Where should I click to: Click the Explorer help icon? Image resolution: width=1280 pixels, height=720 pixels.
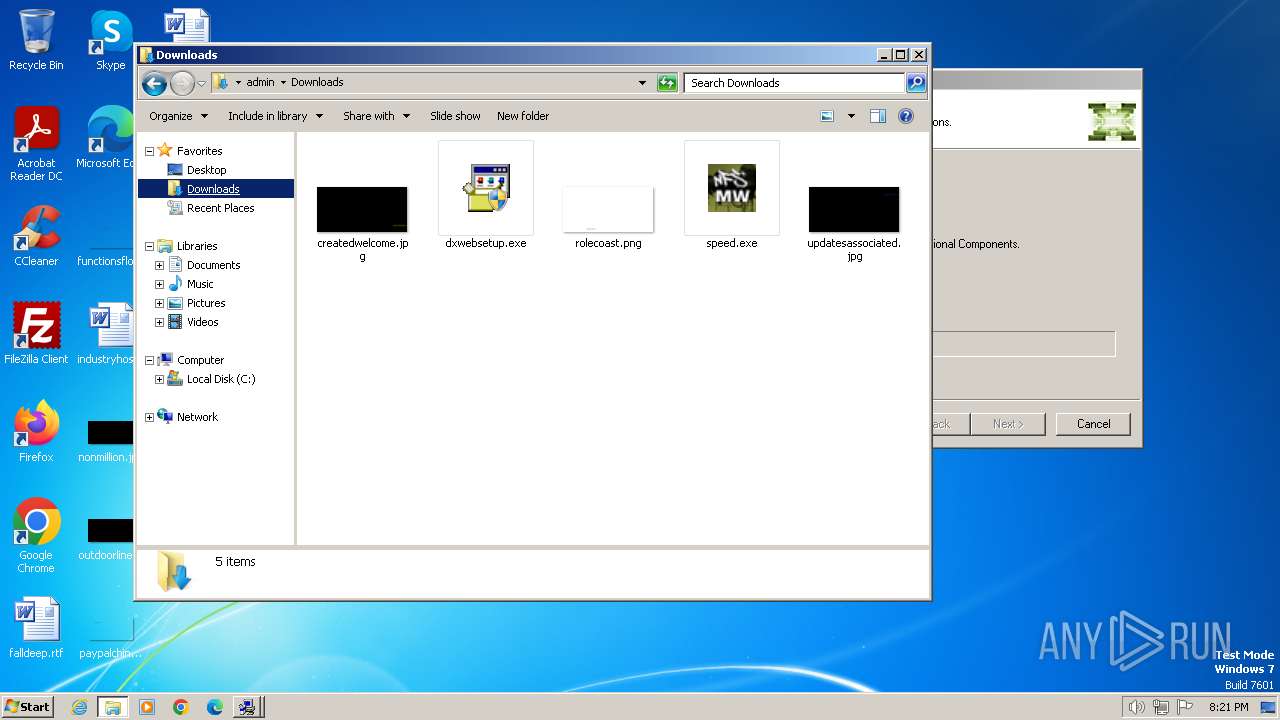coord(906,116)
